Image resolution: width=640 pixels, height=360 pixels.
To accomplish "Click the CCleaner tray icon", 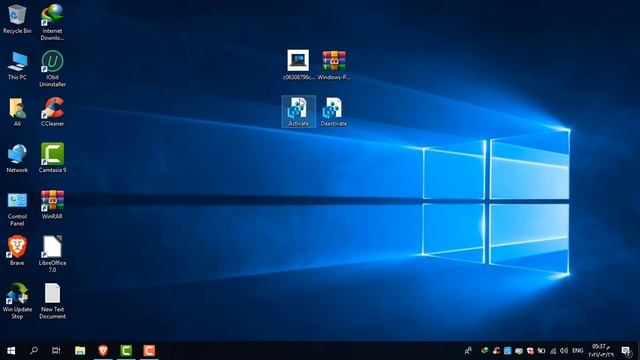I will coord(496,351).
